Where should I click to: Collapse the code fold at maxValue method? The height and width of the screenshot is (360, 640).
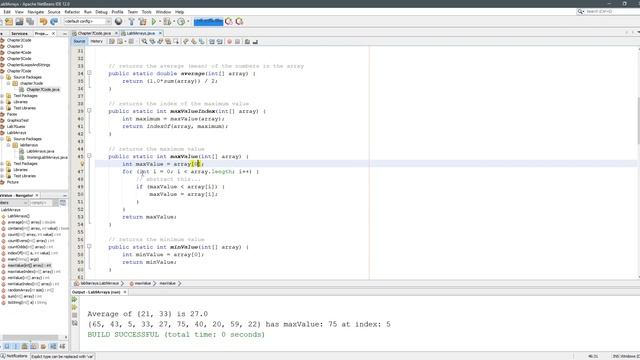pyautogui.click(x=89, y=156)
